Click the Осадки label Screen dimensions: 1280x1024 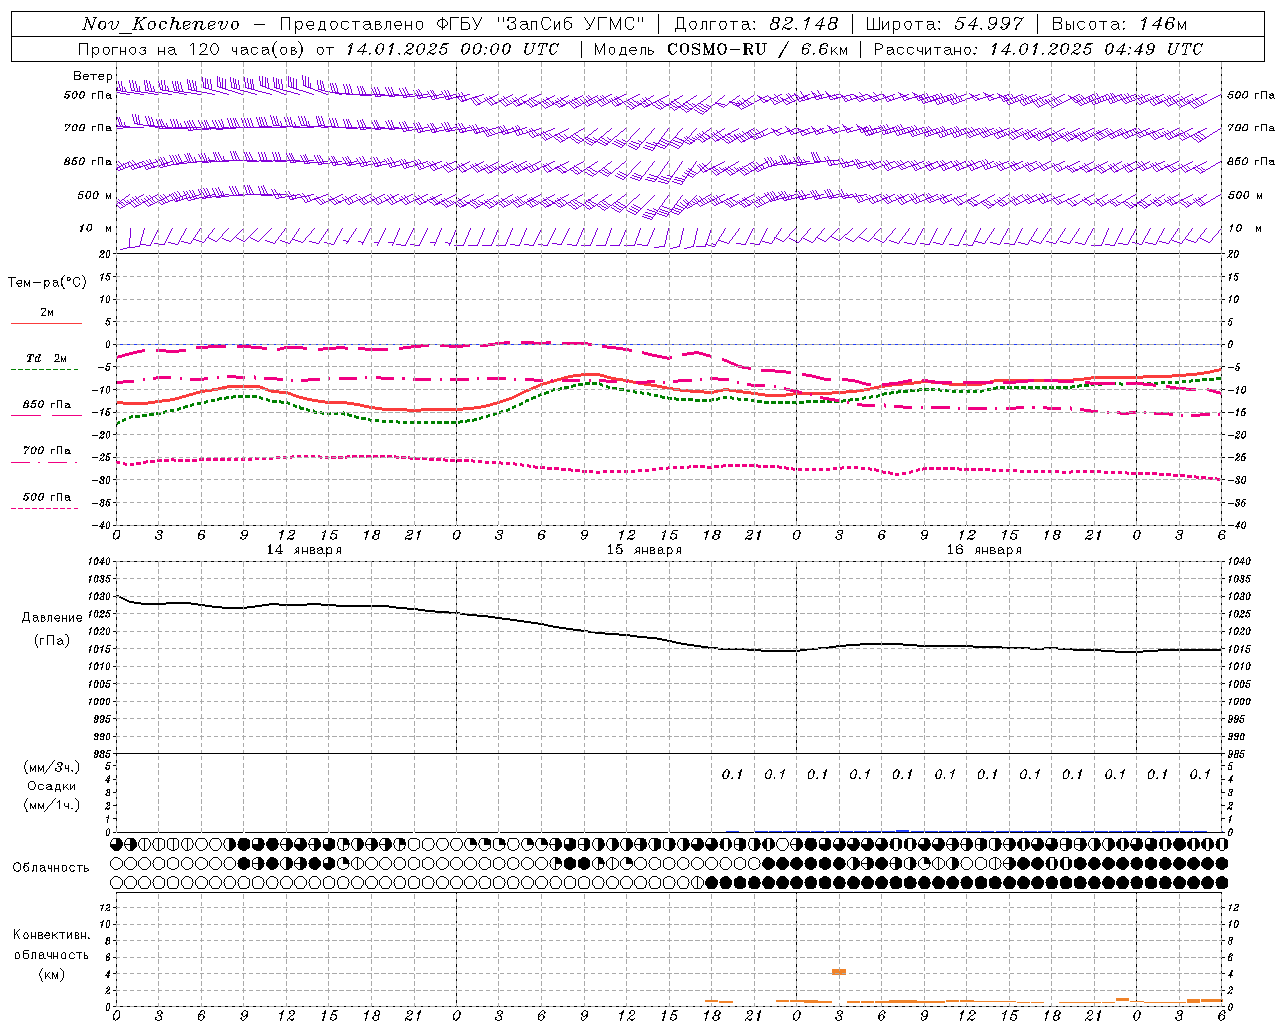[52, 786]
